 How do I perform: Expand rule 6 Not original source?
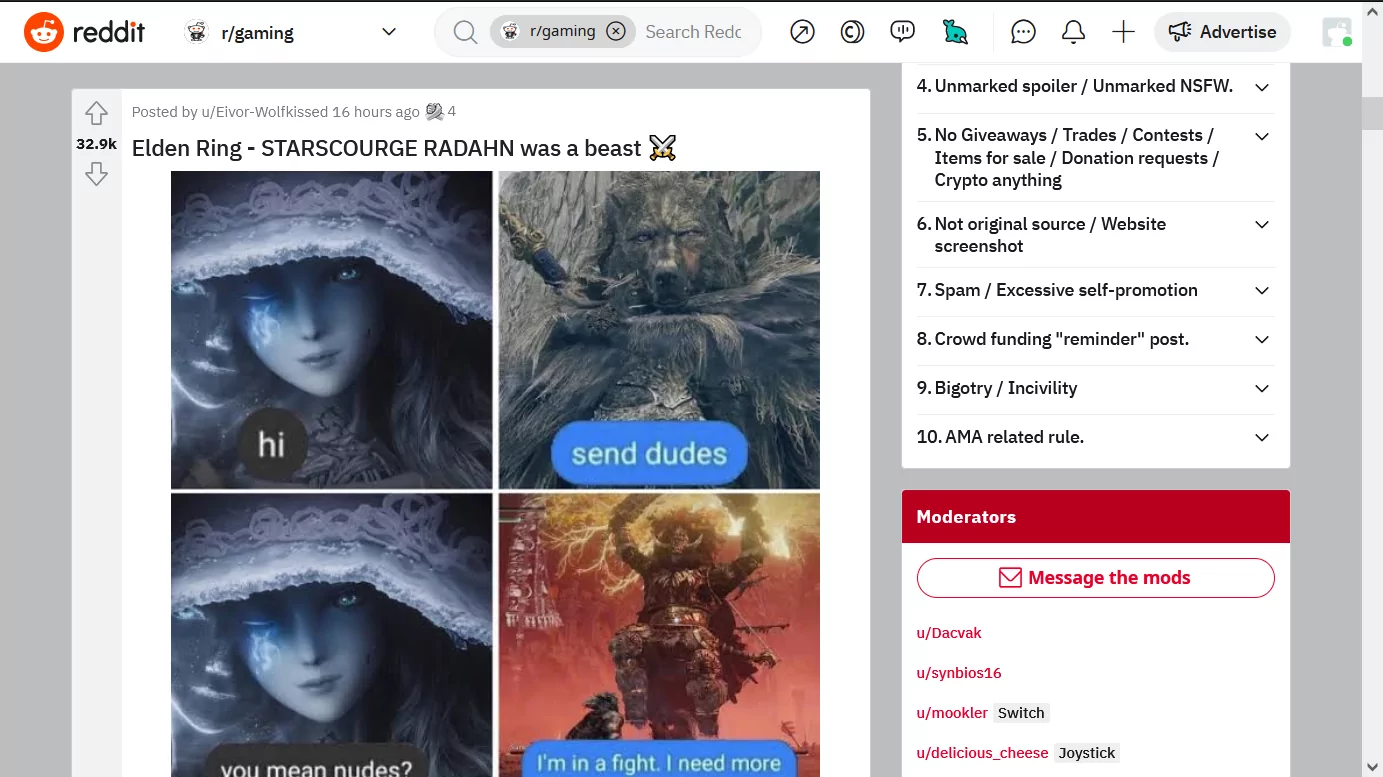tap(1096, 235)
